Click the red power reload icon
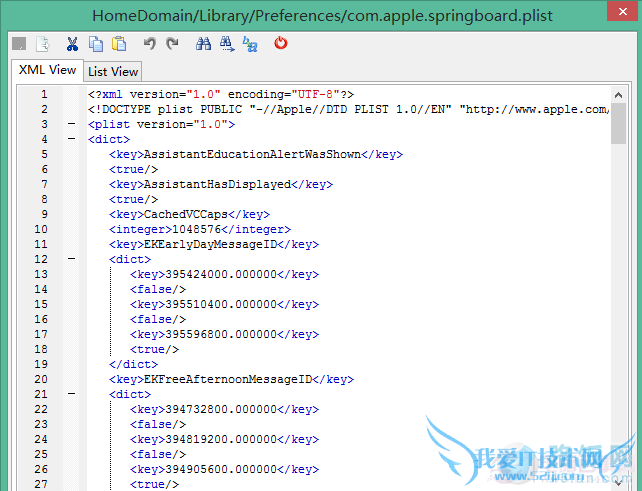This screenshot has height=491, width=642. [x=281, y=43]
